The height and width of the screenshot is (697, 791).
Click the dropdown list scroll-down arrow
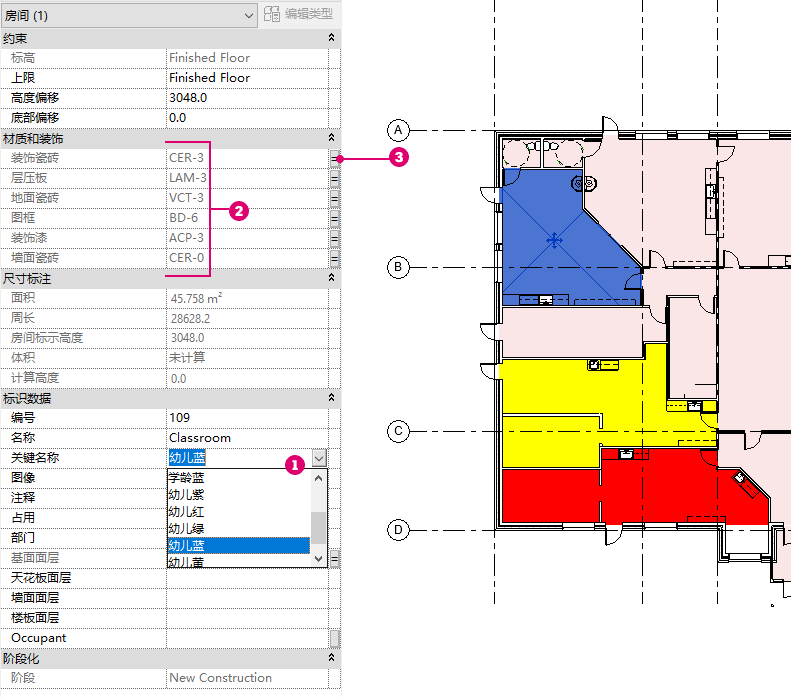point(318,559)
